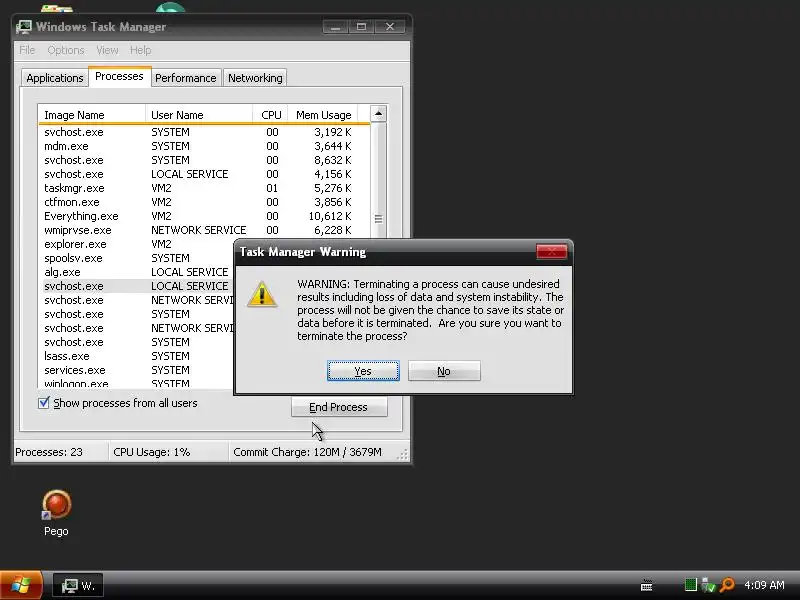
Task: Click the 3,856 K memory value
Action: [333, 202]
